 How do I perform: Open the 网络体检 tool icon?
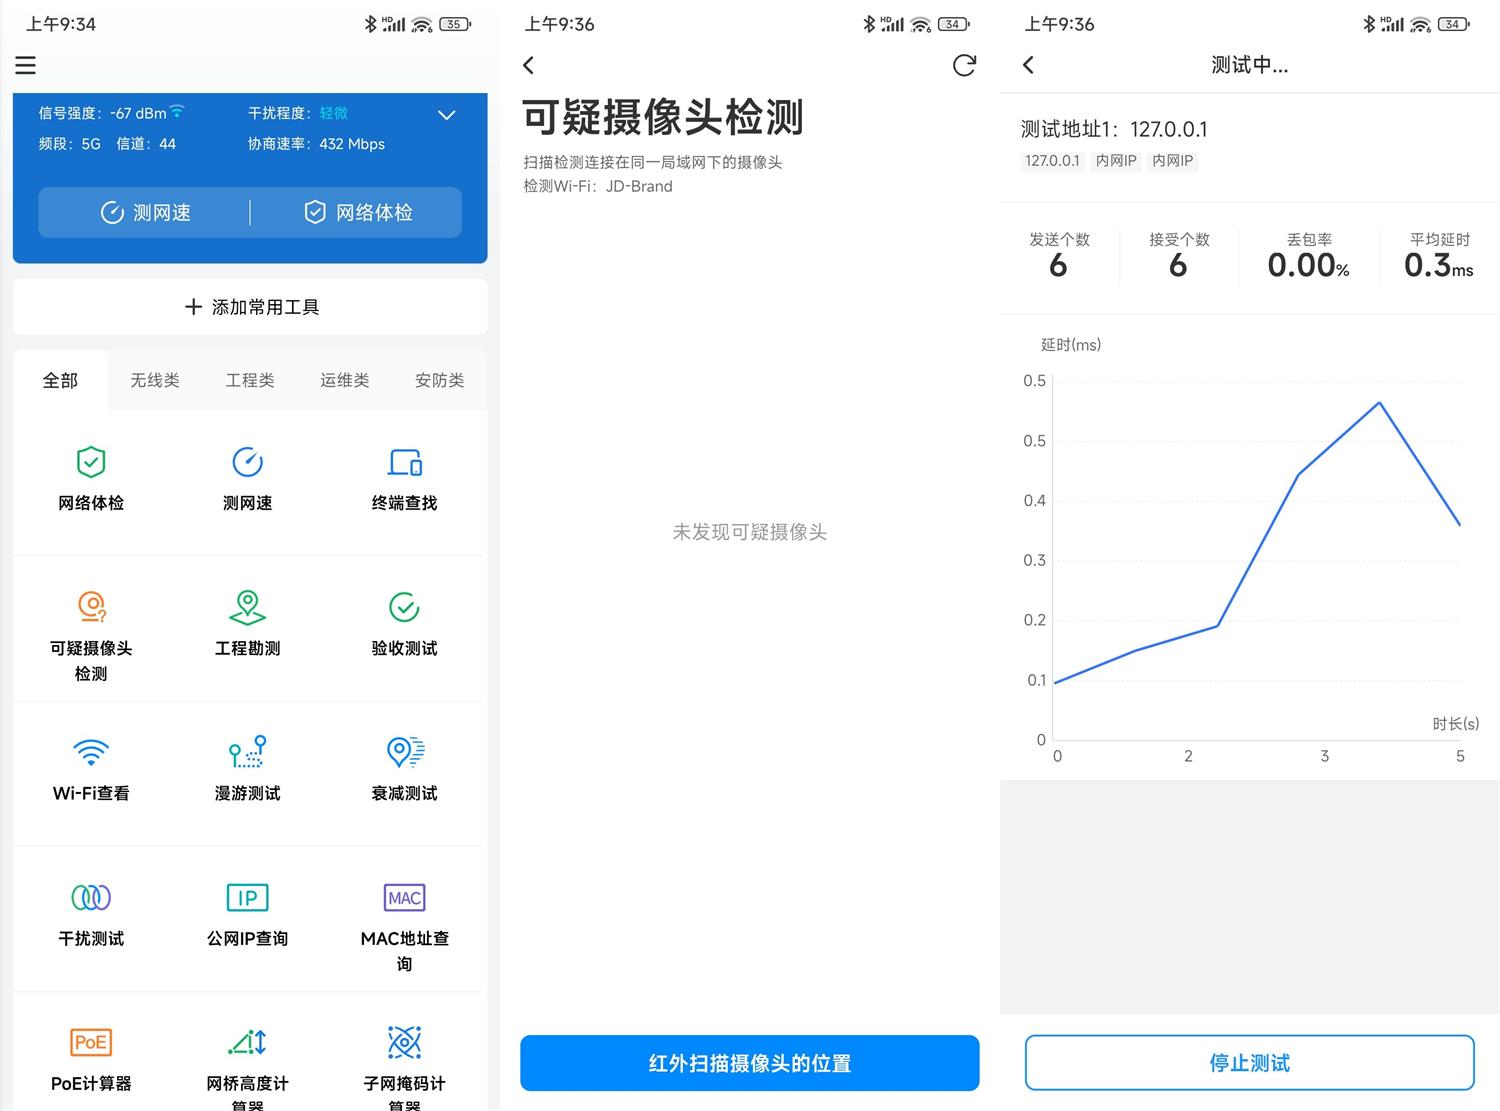[x=91, y=478]
